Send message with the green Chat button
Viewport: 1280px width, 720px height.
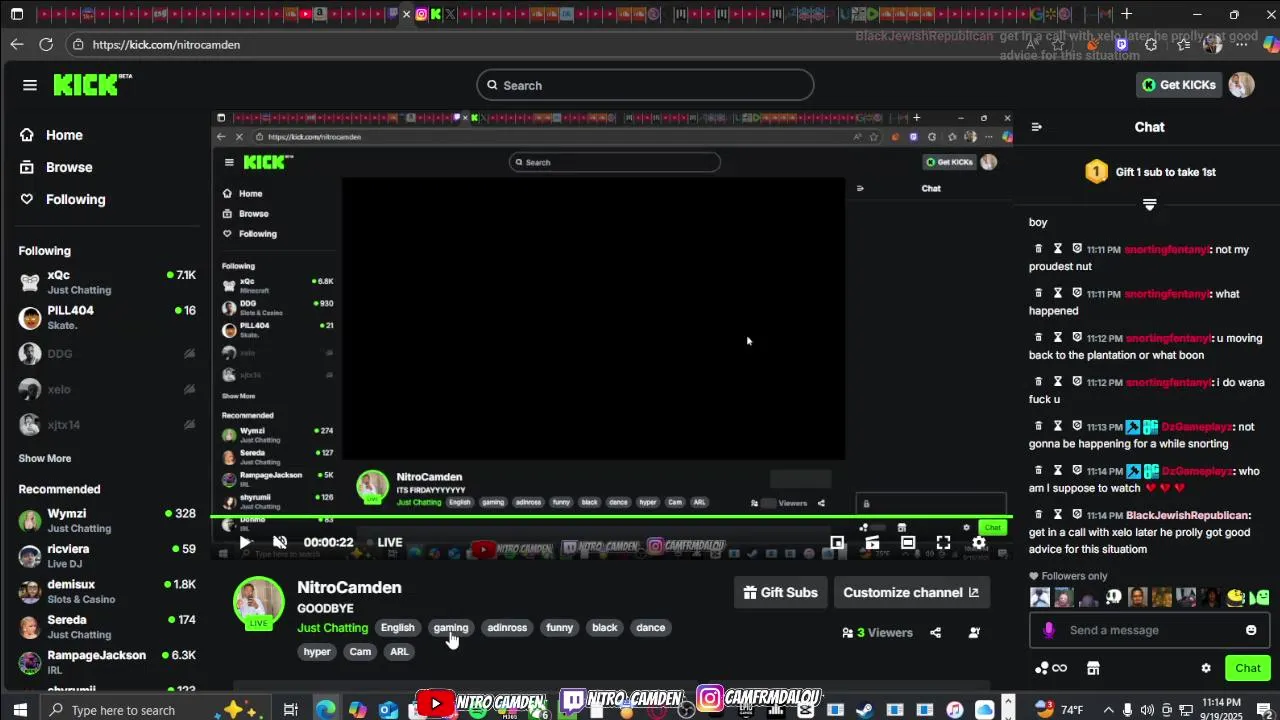pyautogui.click(x=1248, y=668)
